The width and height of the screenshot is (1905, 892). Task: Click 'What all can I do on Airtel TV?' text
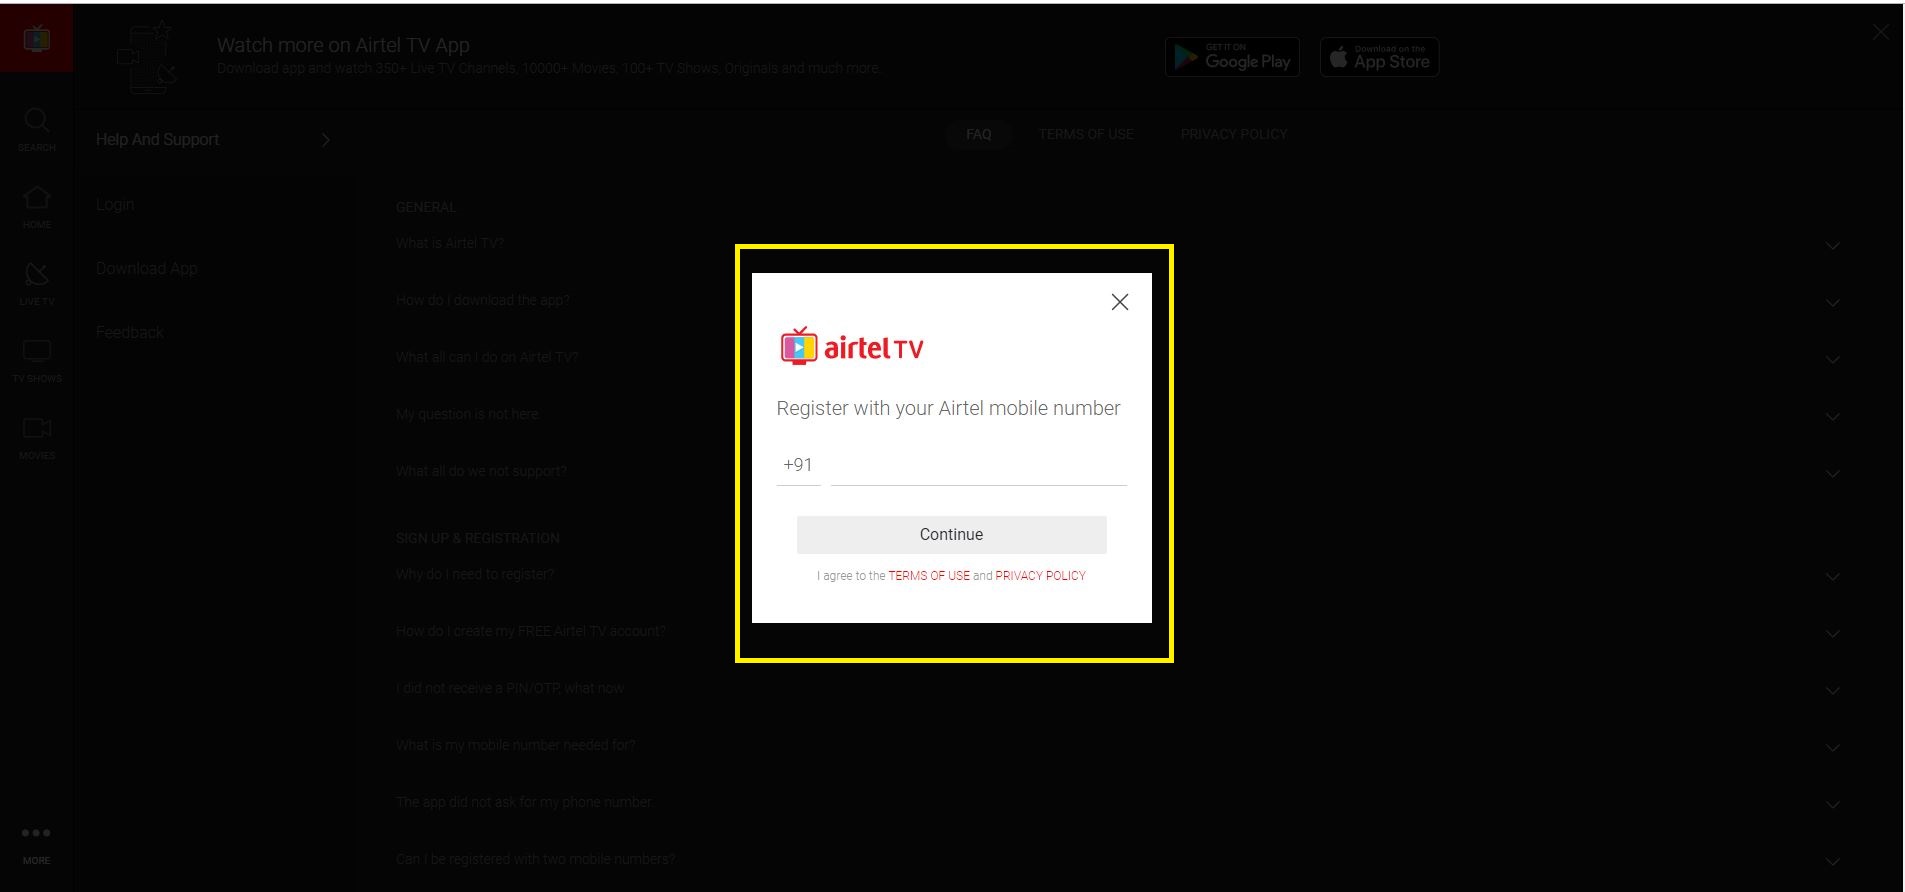pyautogui.click(x=487, y=357)
